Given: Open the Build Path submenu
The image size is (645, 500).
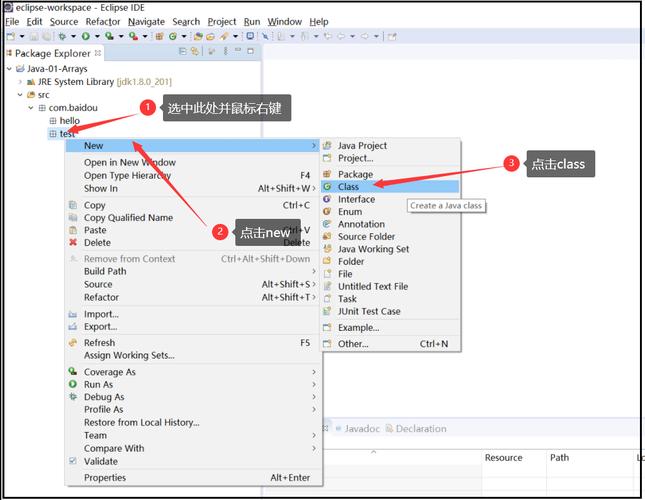Looking at the screenshot, I should (x=193, y=271).
